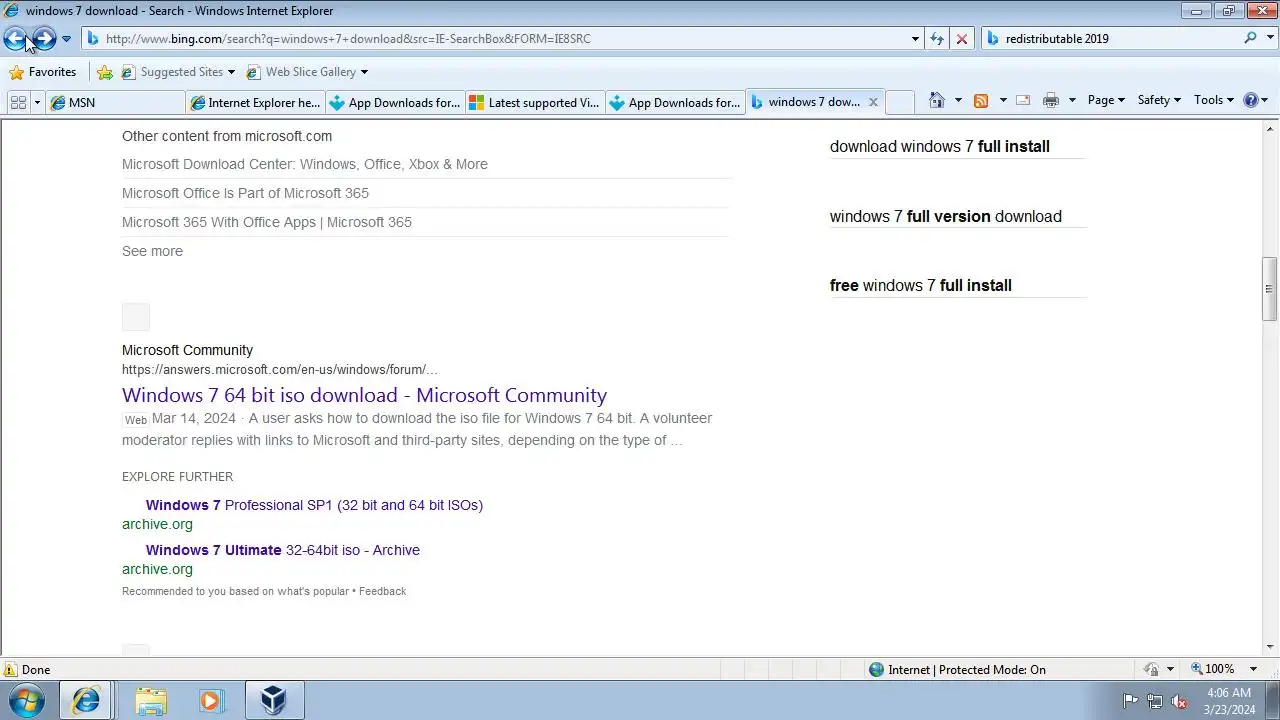The width and height of the screenshot is (1280, 720).
Task: Open the Favorites star button
Action: tap(43, 72)
